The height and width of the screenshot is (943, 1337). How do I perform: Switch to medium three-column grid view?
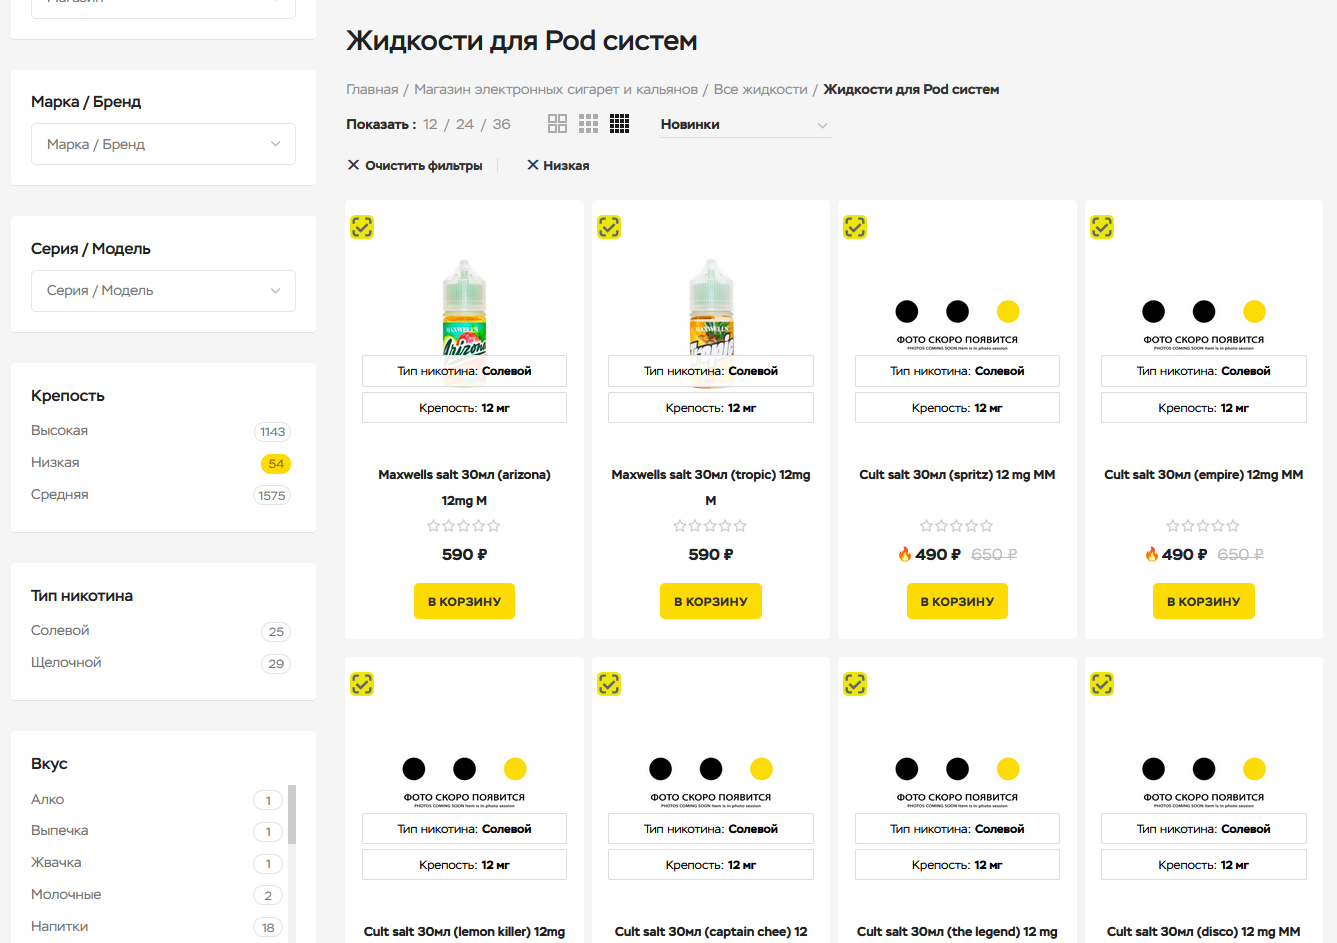pyautogui.click(x=588, y=124)
